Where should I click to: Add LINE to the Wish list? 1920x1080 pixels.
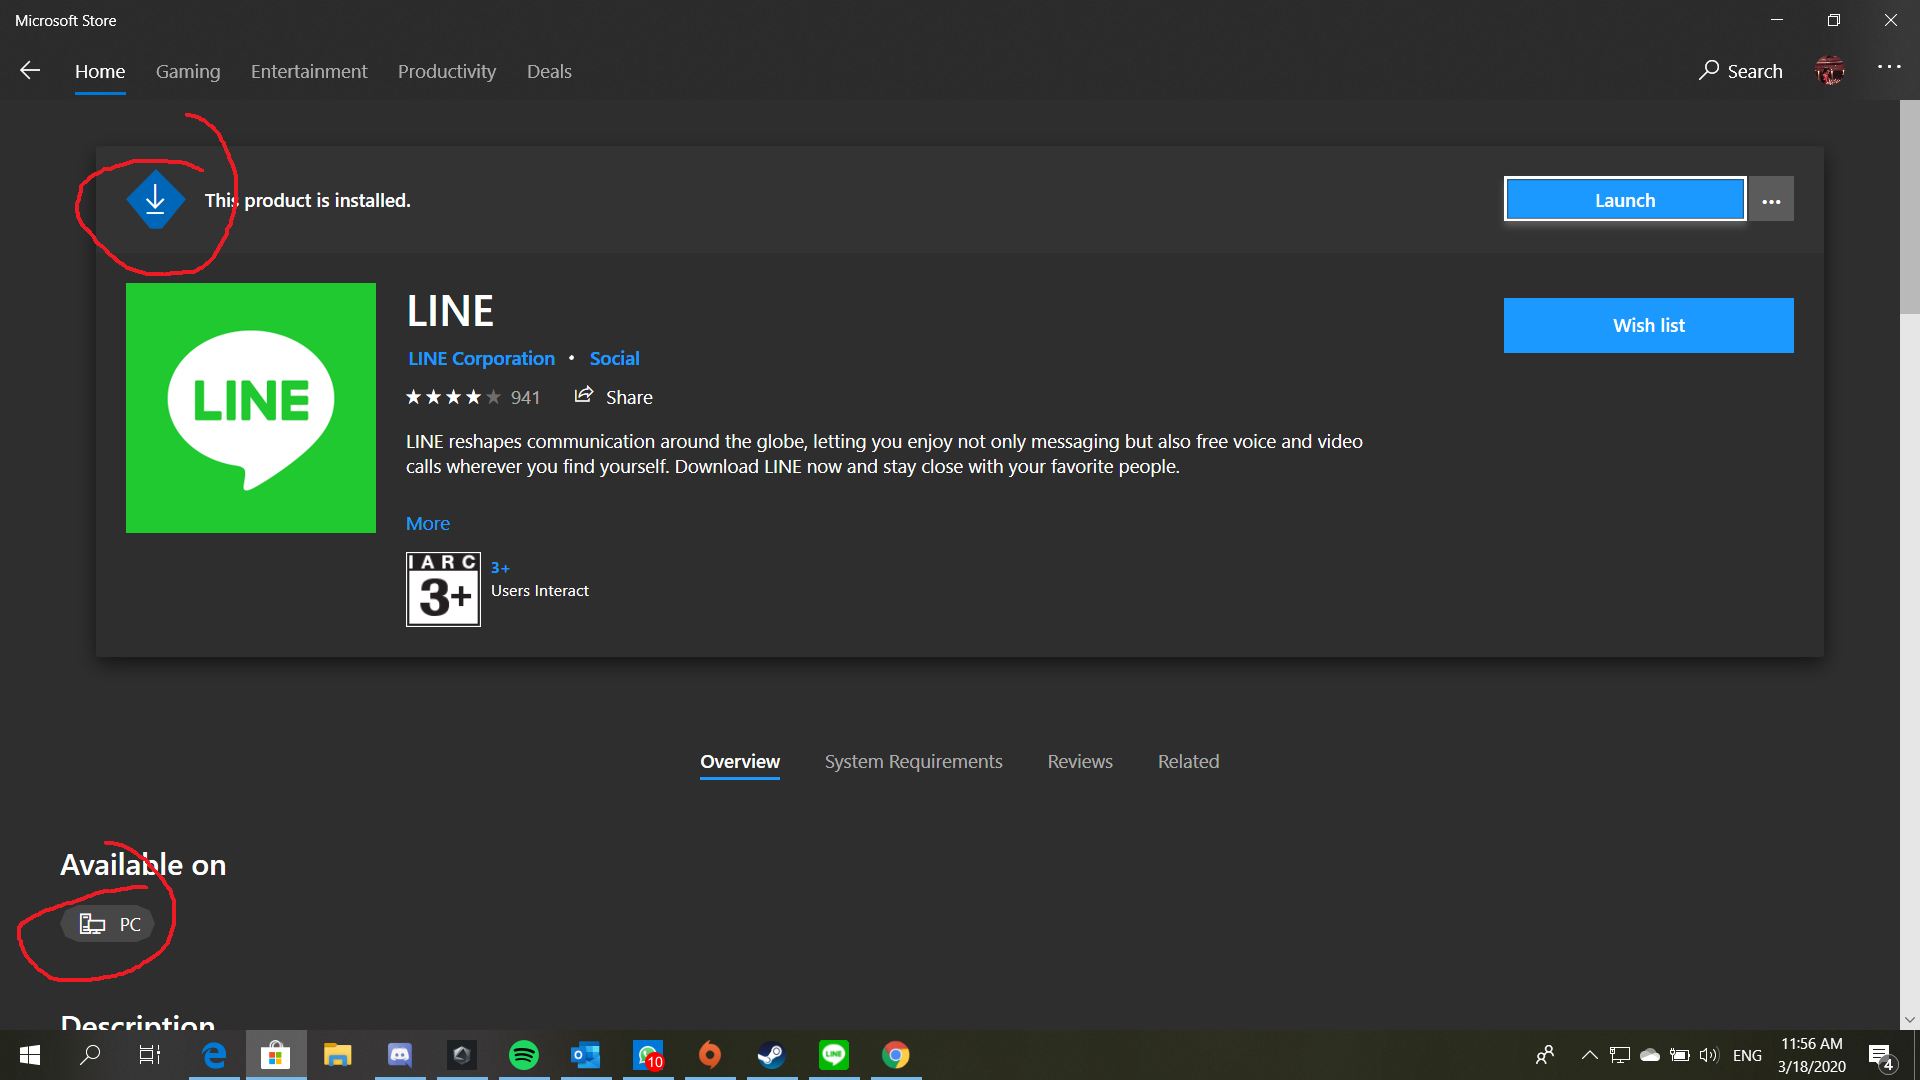point(1648,325)
